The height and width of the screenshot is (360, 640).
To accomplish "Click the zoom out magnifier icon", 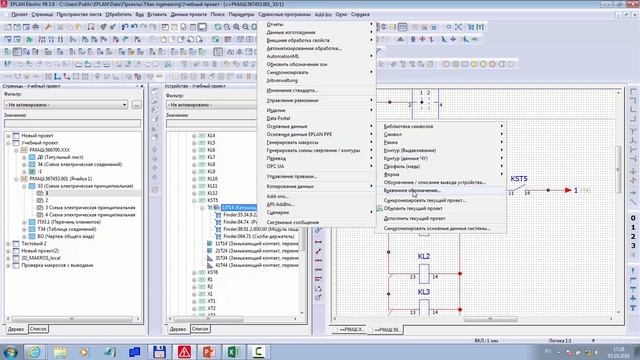I will 245,27.
